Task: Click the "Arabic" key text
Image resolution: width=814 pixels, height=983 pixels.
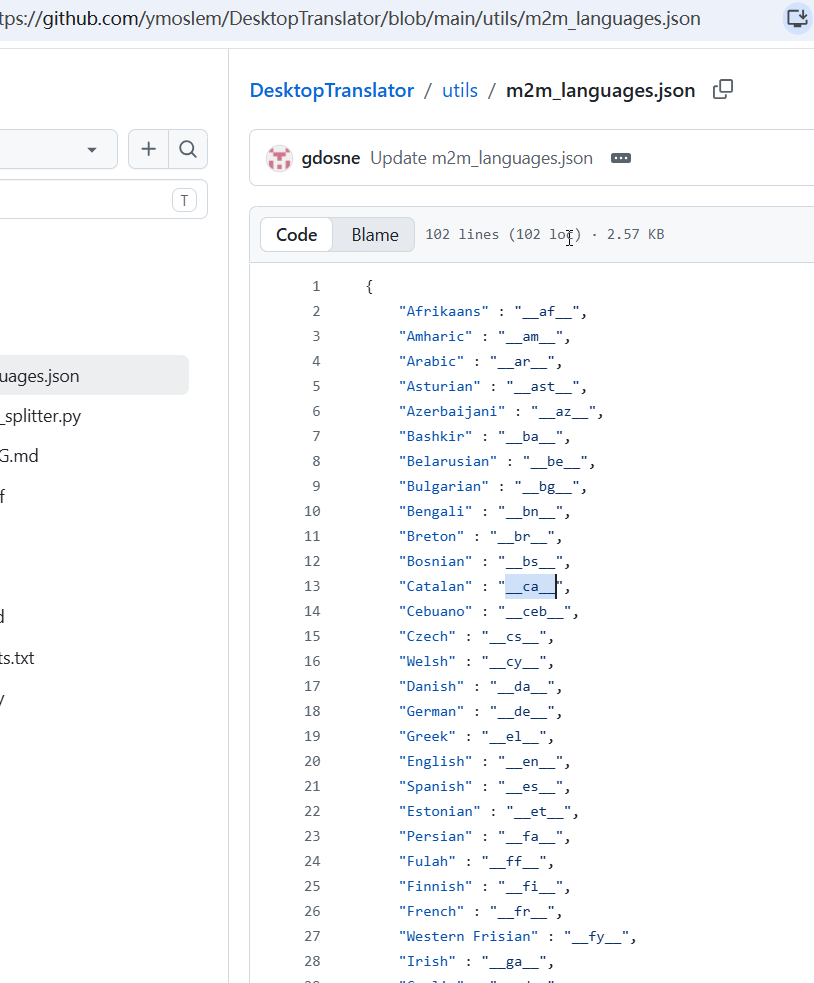Action: (x=431, y=362)
